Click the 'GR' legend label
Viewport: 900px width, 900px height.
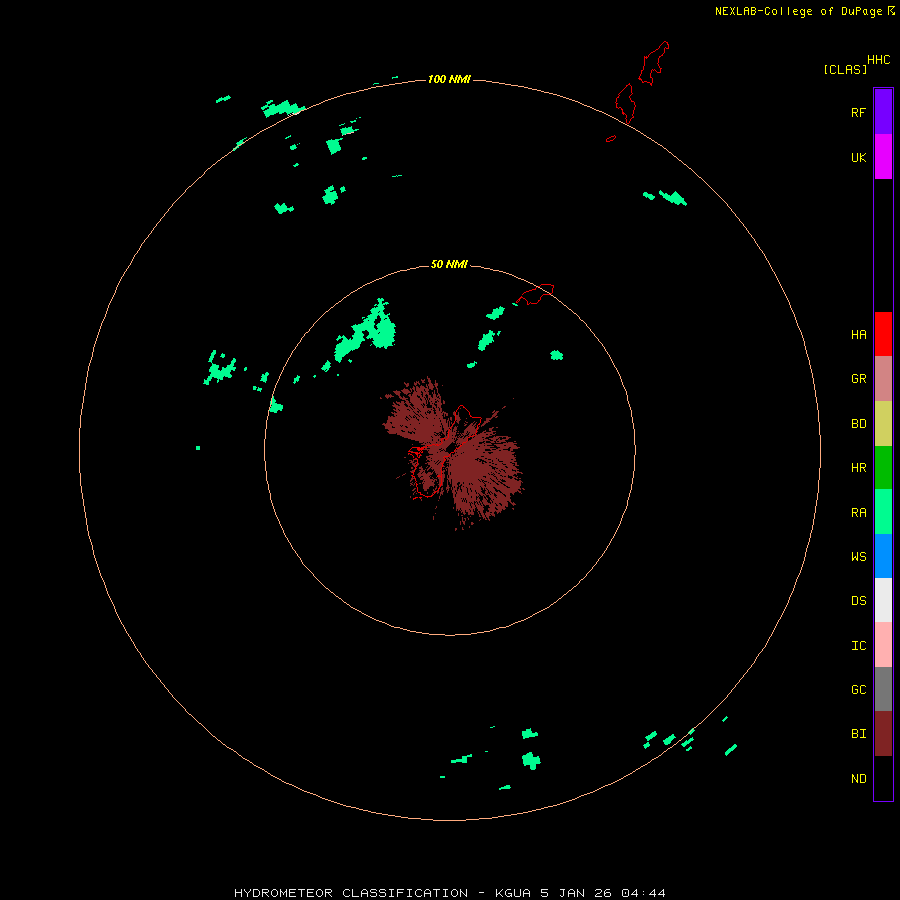(858, 379)
